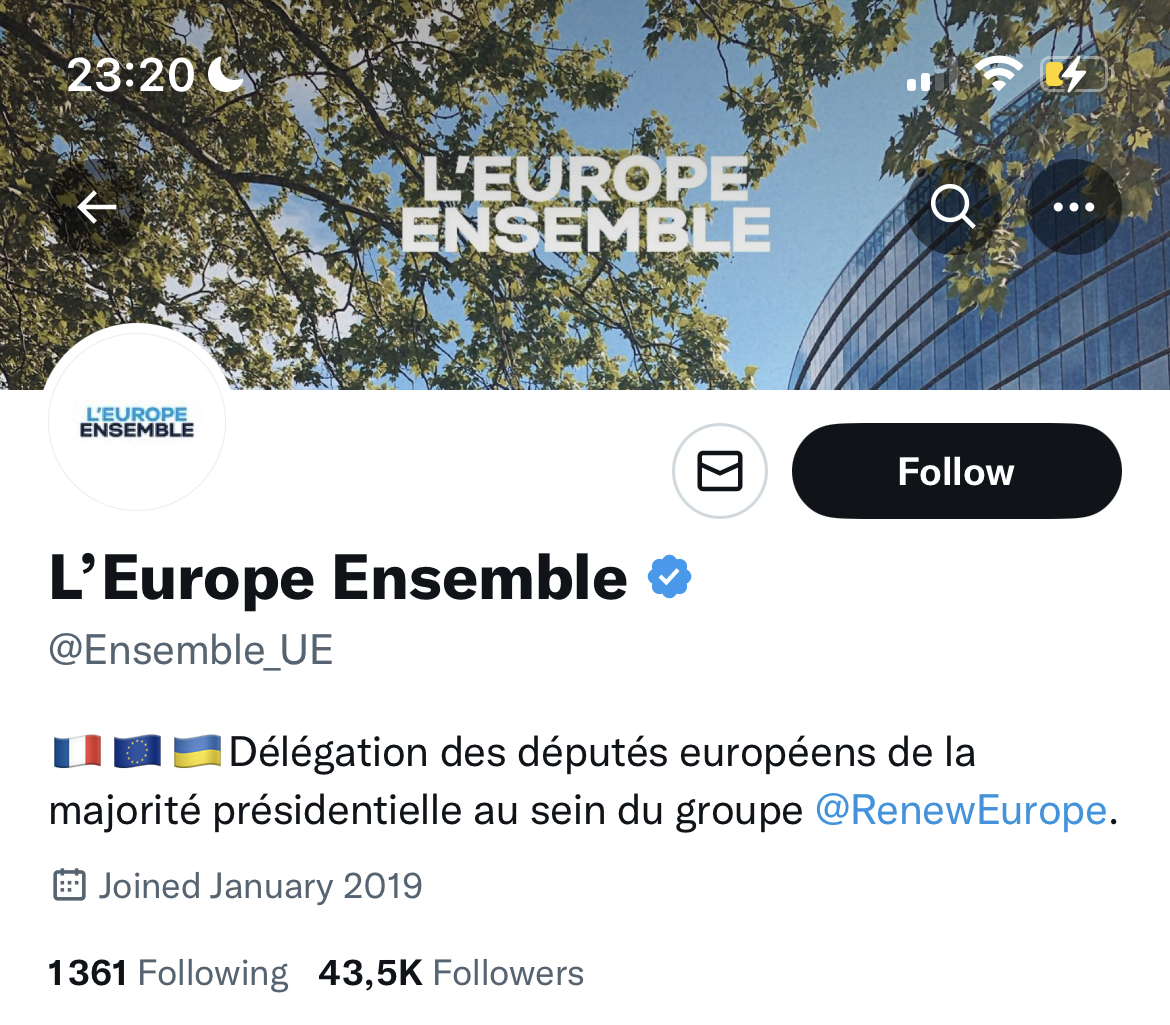Image resolution: width=1170 pixels, height=1025 pixels.
Task: Tap the battery charging indicator
Action: [x=1073, y=74]
